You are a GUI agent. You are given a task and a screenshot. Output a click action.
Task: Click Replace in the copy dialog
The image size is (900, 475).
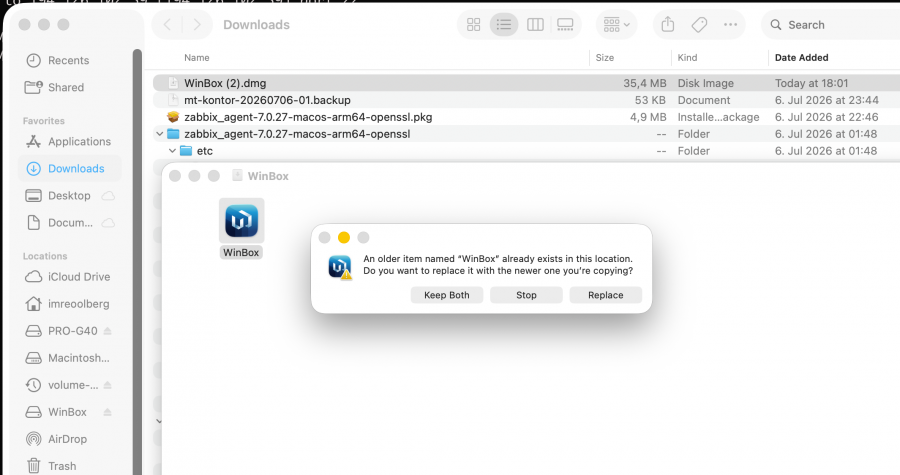(x=606, y=295)
